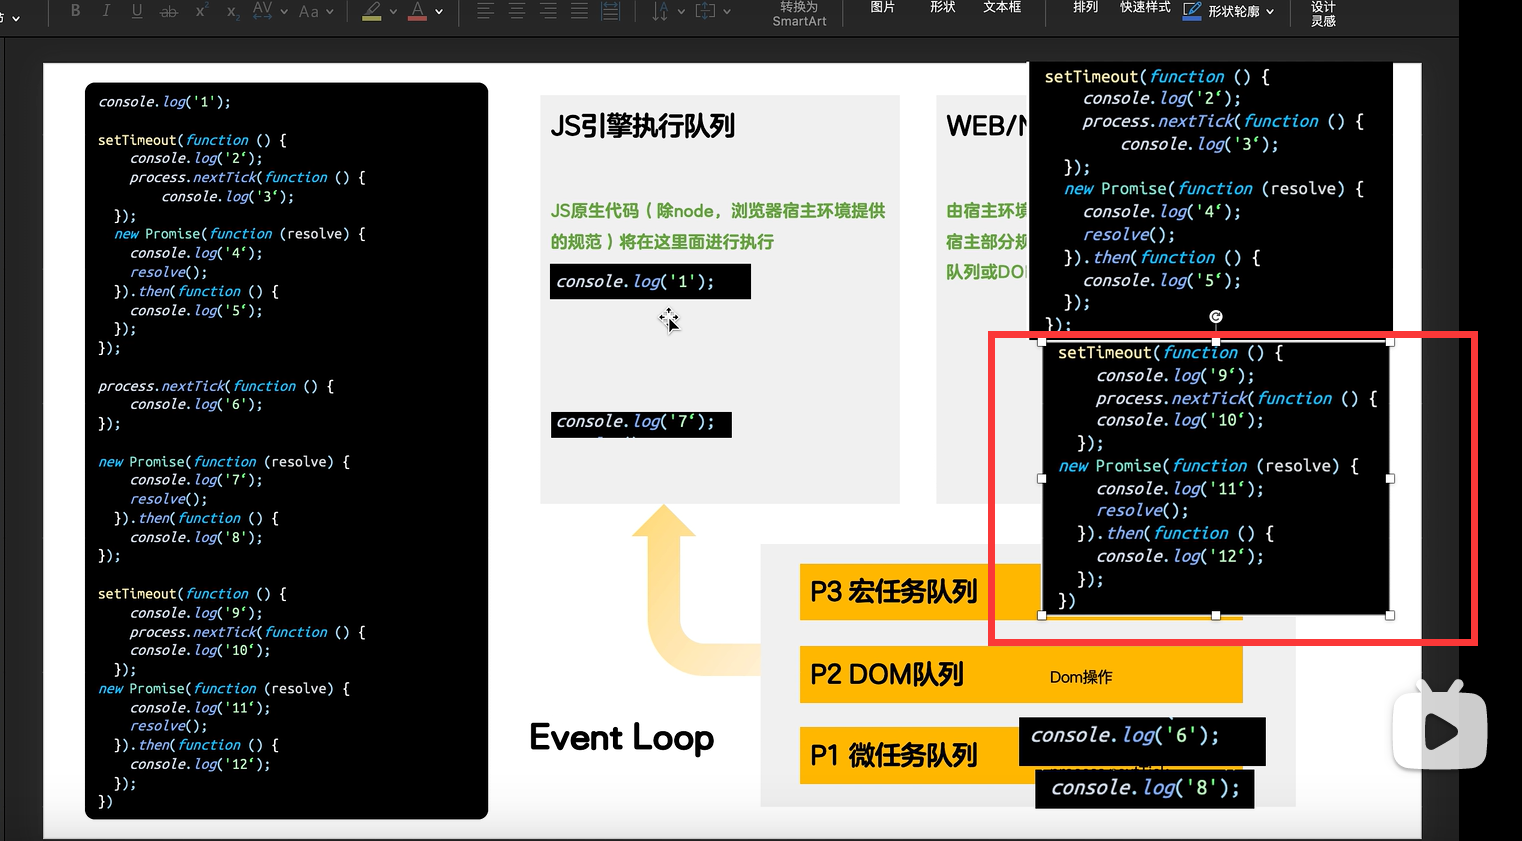Select the console.log('1') box in JS引擎执行队列
The height and width of the screenshot is (841, 1522).
pyautogui.click(x=650, y=282)
